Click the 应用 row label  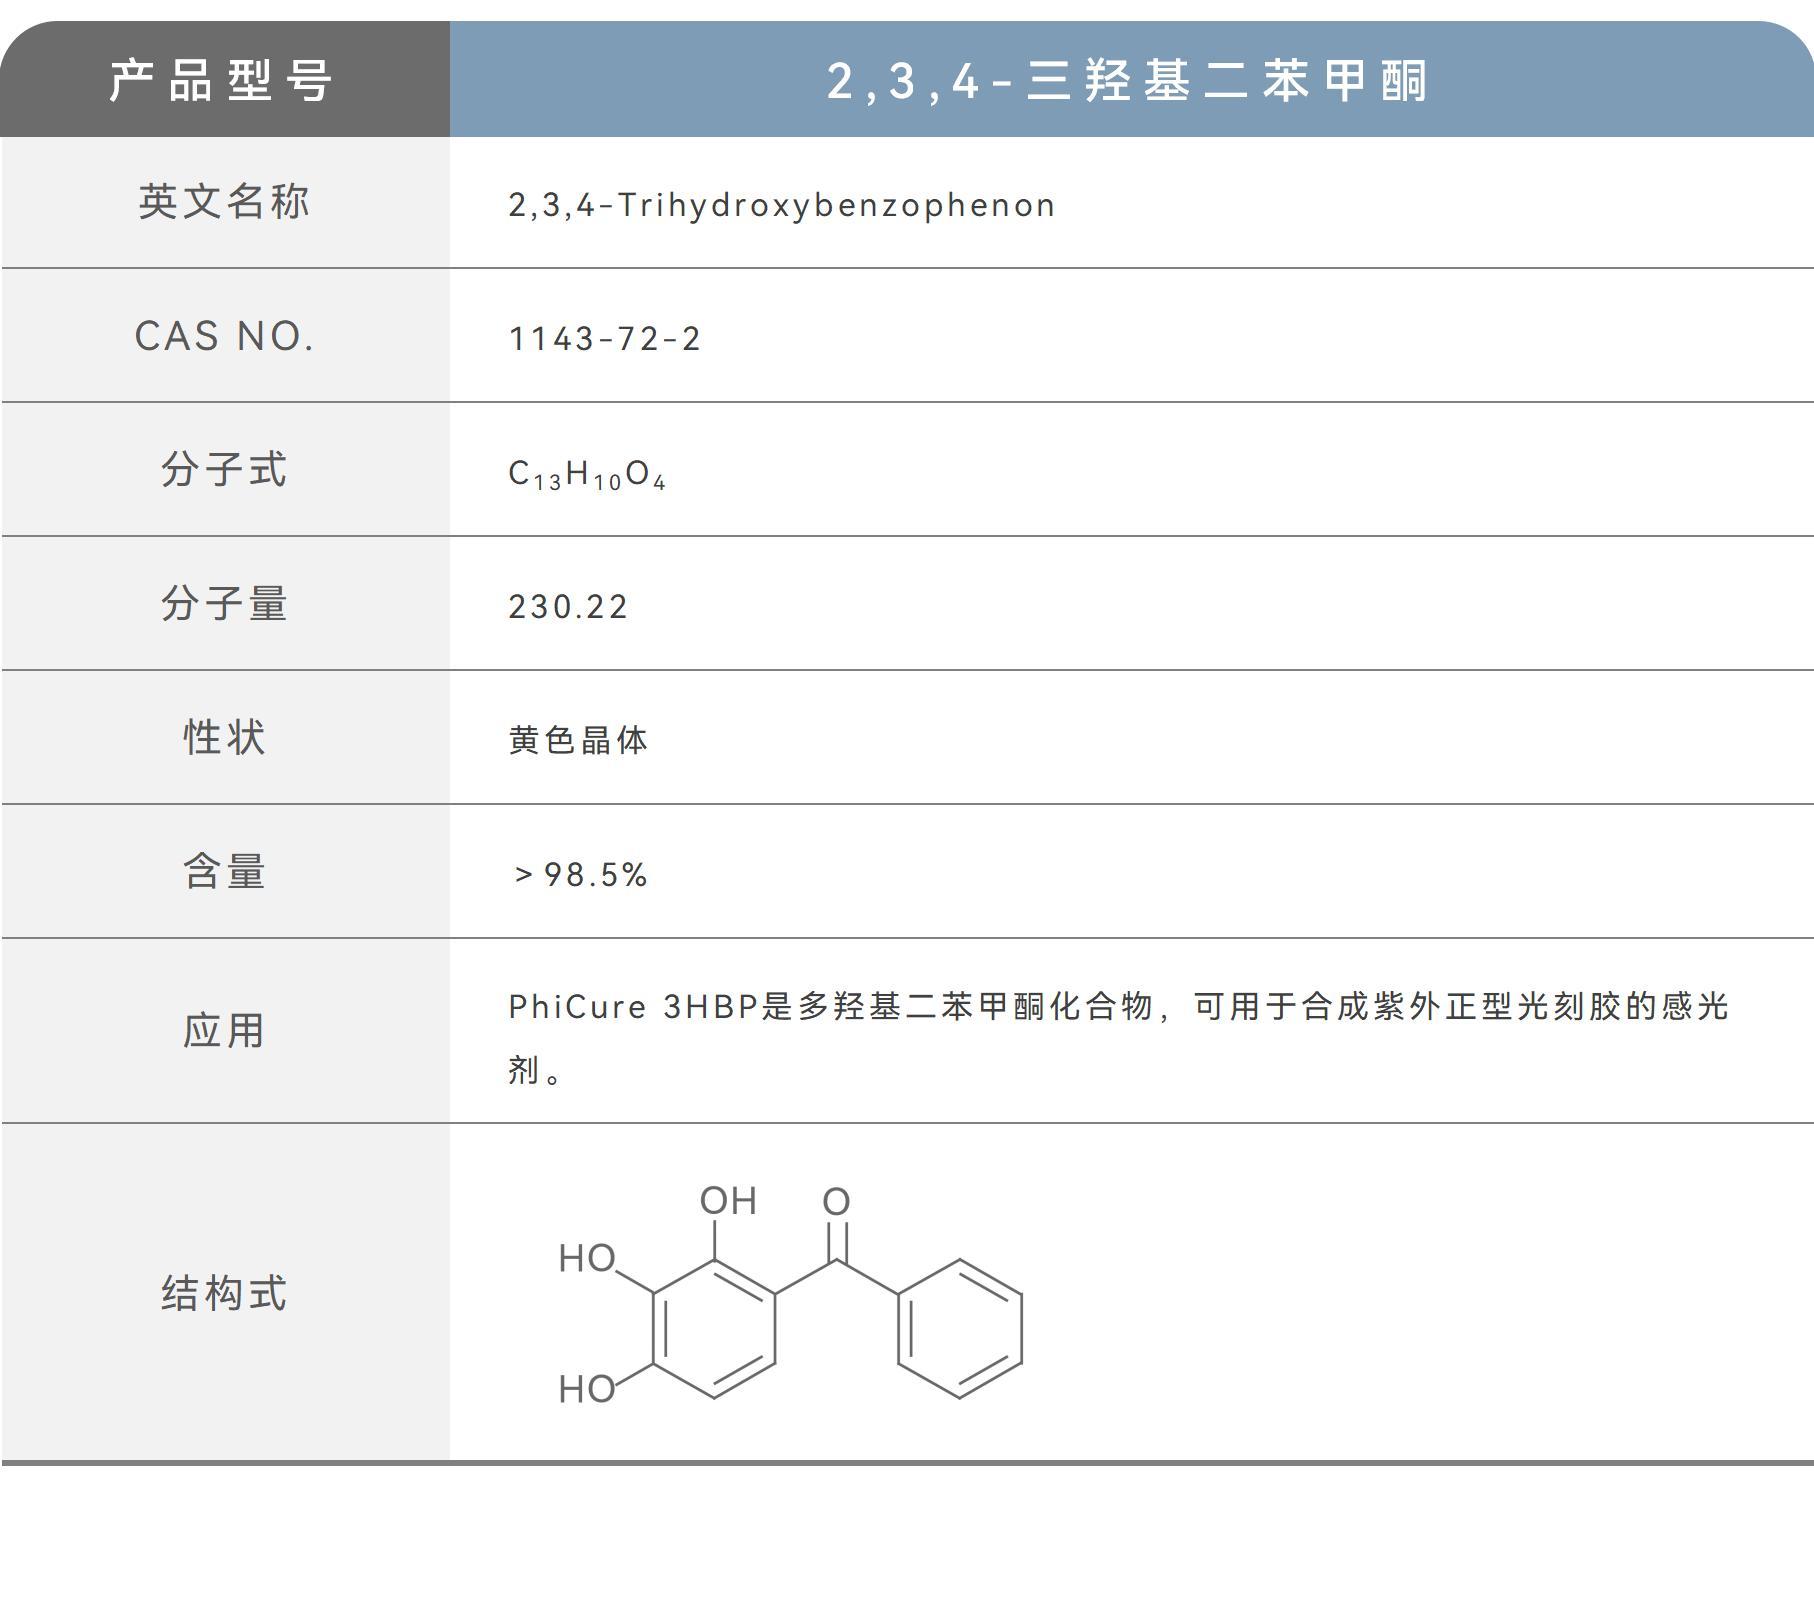point(225,1040)
